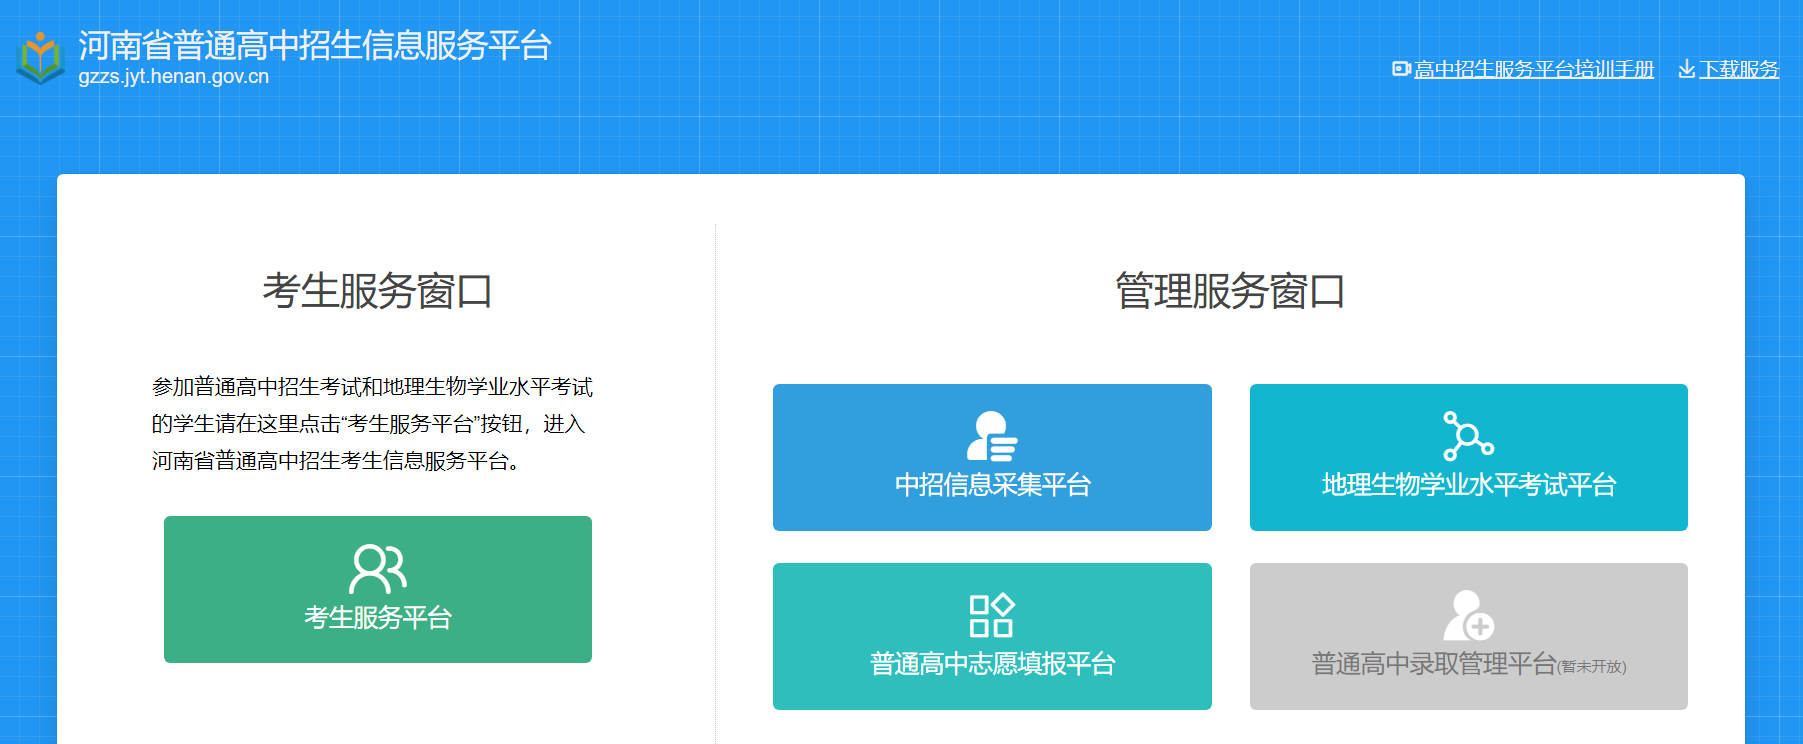Open the 地理生物学业水平考试平台 button
Screen dimensions: 1803x744
coord(1469,457)
